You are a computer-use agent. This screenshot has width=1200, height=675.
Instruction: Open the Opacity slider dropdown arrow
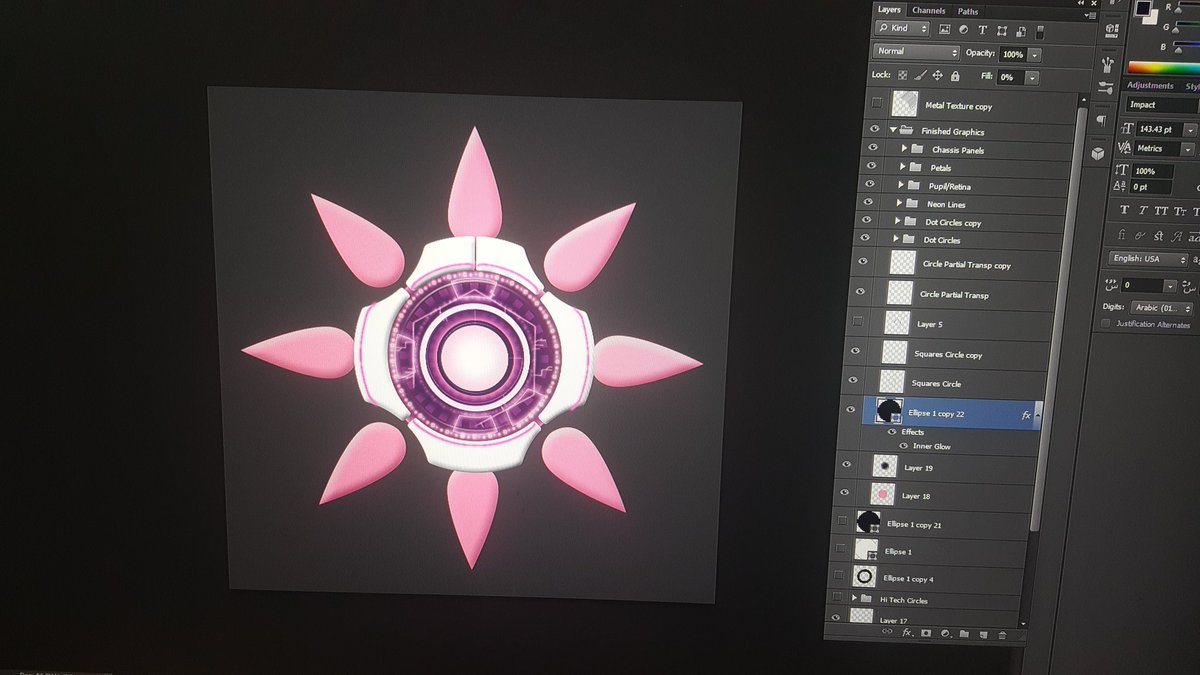(1034, 54)
